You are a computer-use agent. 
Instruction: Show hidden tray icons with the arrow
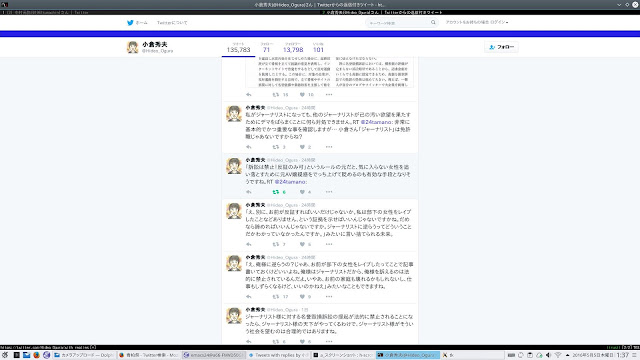(567, 355)
